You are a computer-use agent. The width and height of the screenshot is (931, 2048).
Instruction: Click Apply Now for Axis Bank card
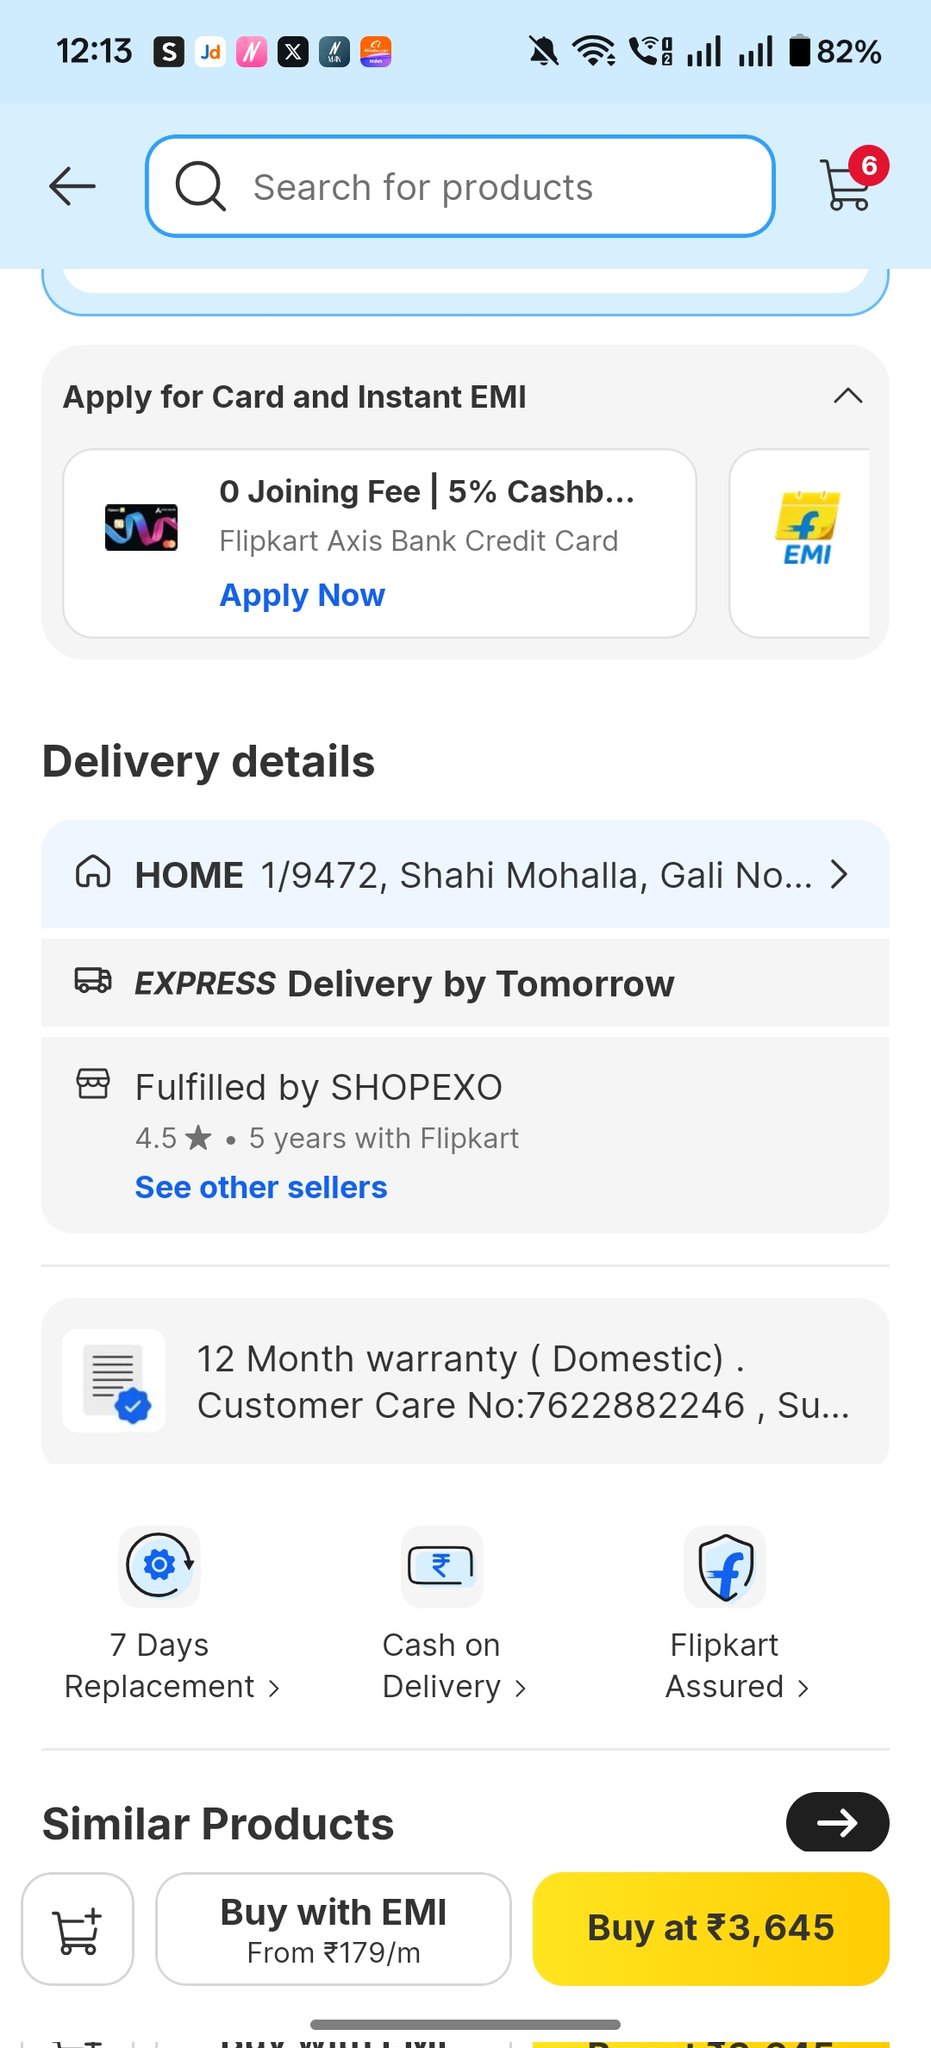(x=302, y=595)
